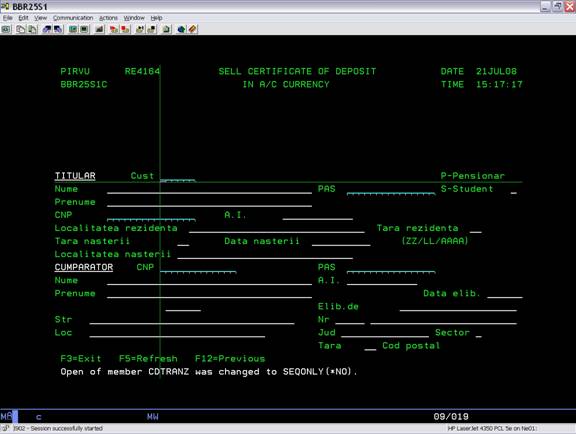This screenshot has height=434, width=576.
Task: Focus the Loc input field
Action: click(x=177, y=333)
